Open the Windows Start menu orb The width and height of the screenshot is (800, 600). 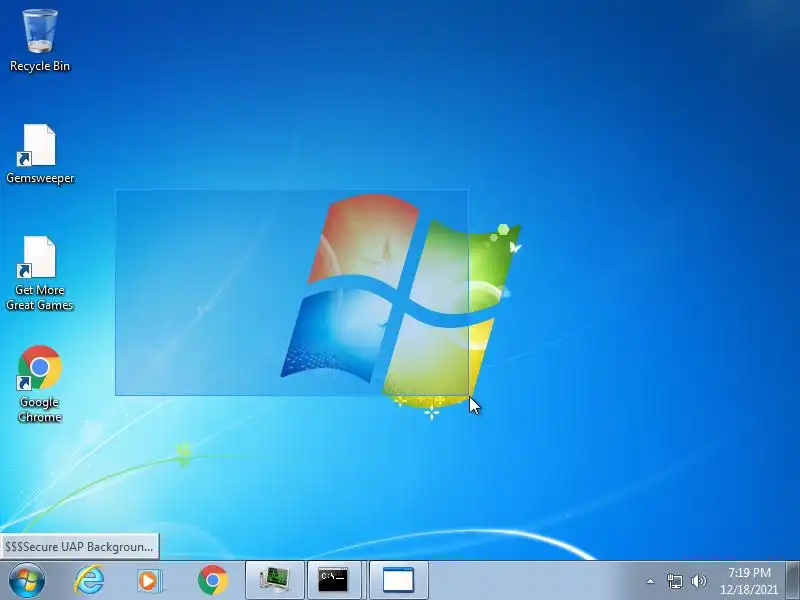pyautogui.click(x=27, y=581)
